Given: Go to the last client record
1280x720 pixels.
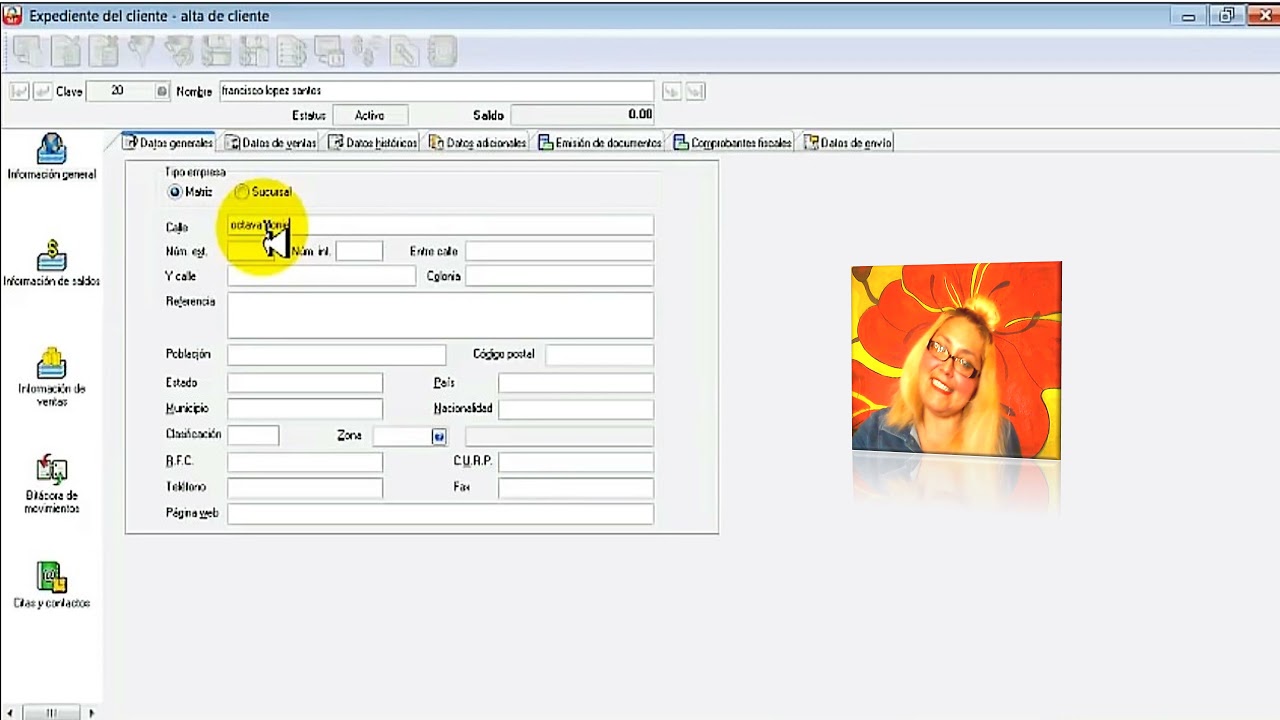Looking at the screenshot, I should pos(695,91).
